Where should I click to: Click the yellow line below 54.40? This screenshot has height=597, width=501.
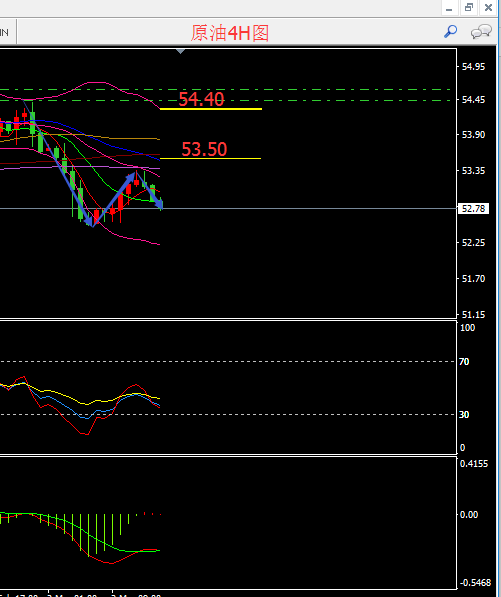(211, 109)
